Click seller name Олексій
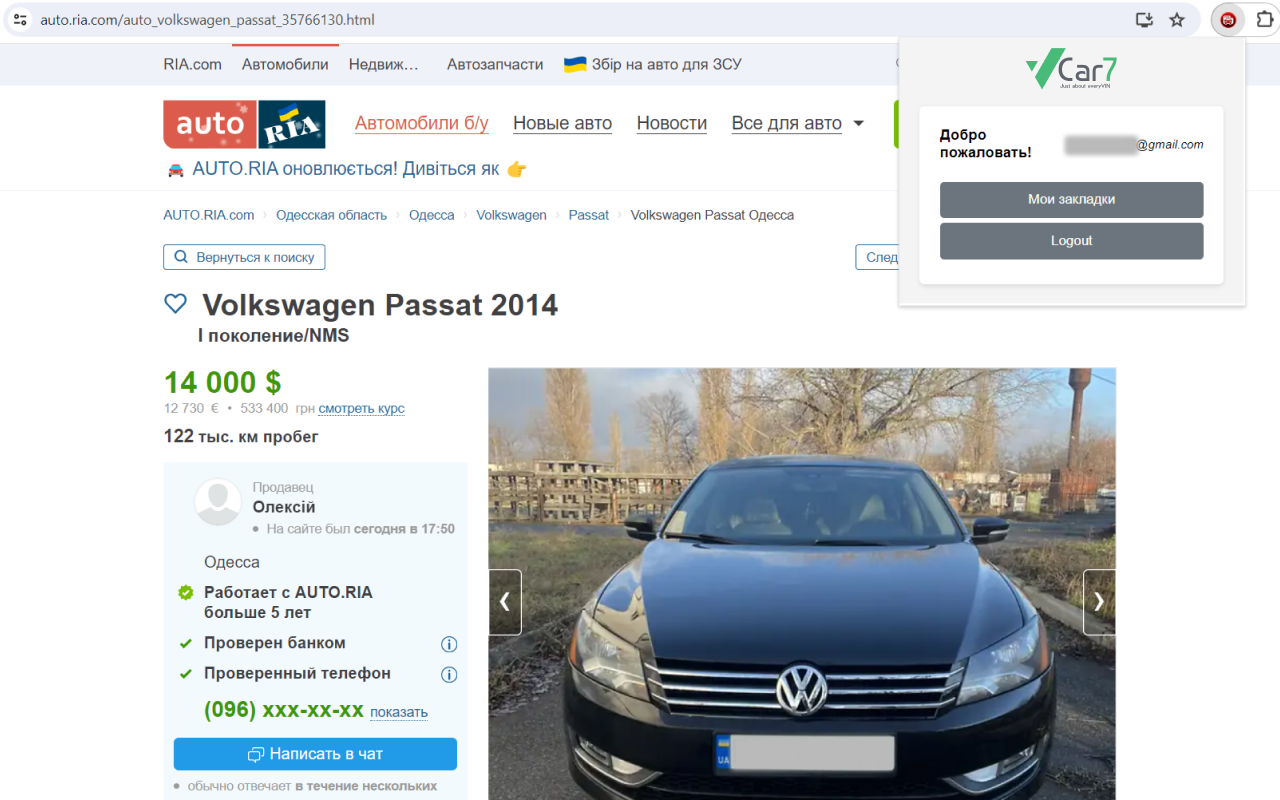Image resolution: width=1280 pixels, height=800 pixels. pos(284,507)
